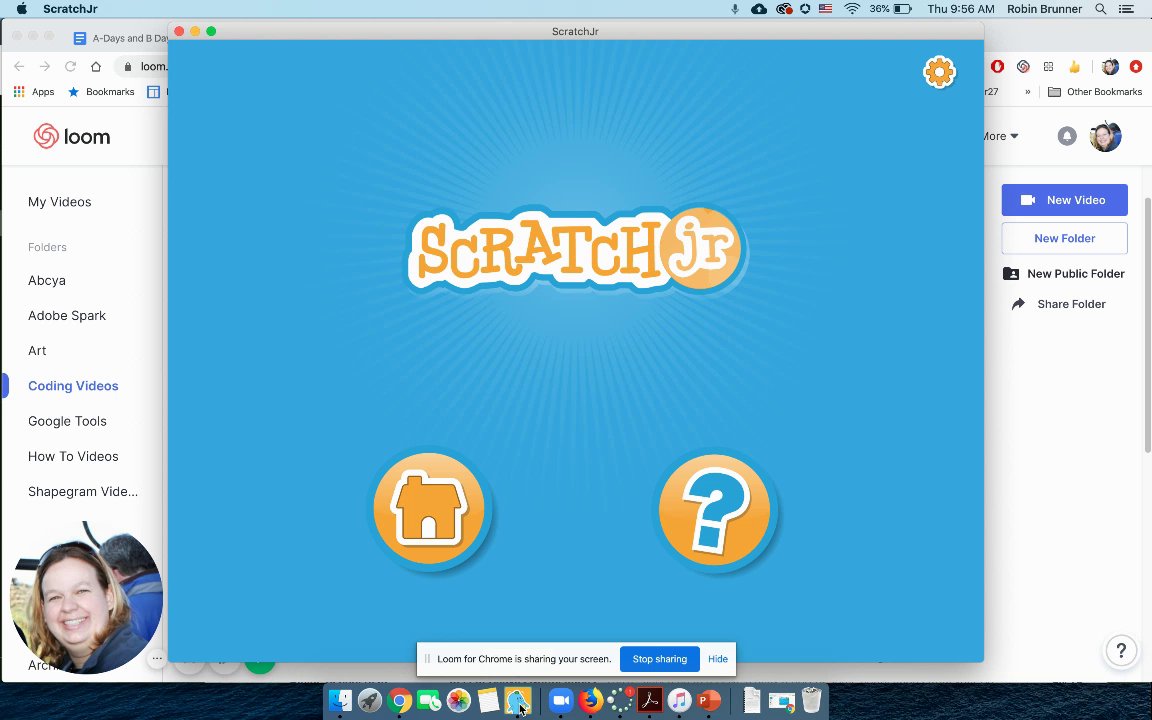Click the red stop-hand extension in Chrome
This screenshot has height=720, width=1152.
pos(997,67)
